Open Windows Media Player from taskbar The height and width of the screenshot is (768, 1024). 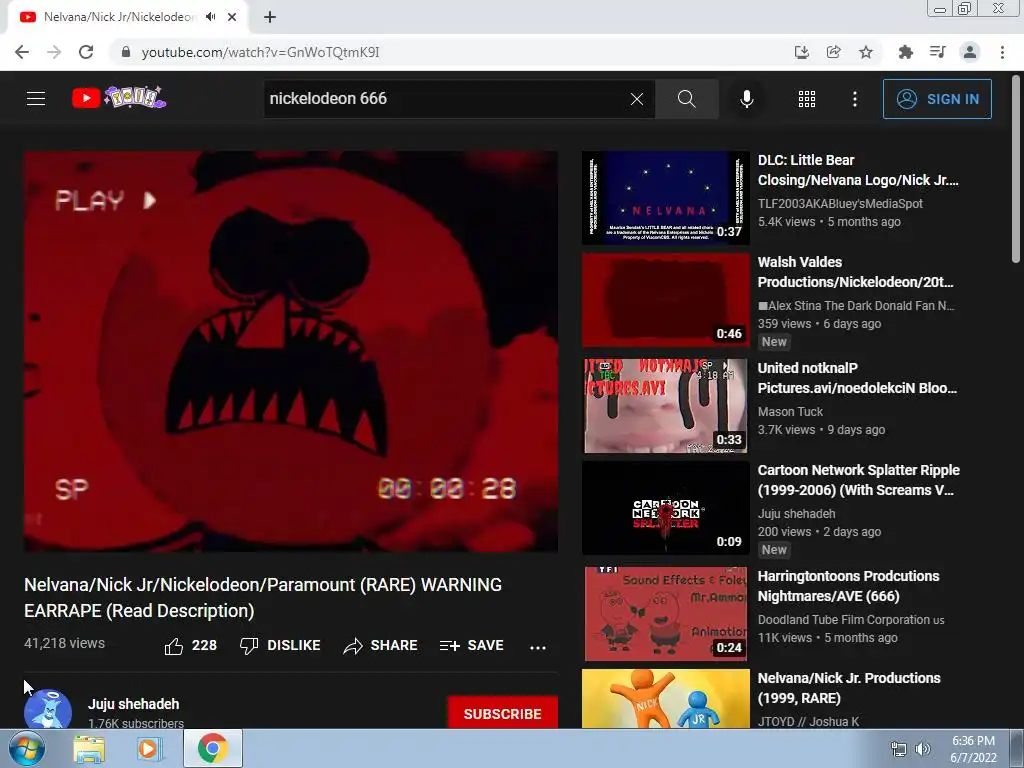(x=150, y=749)
